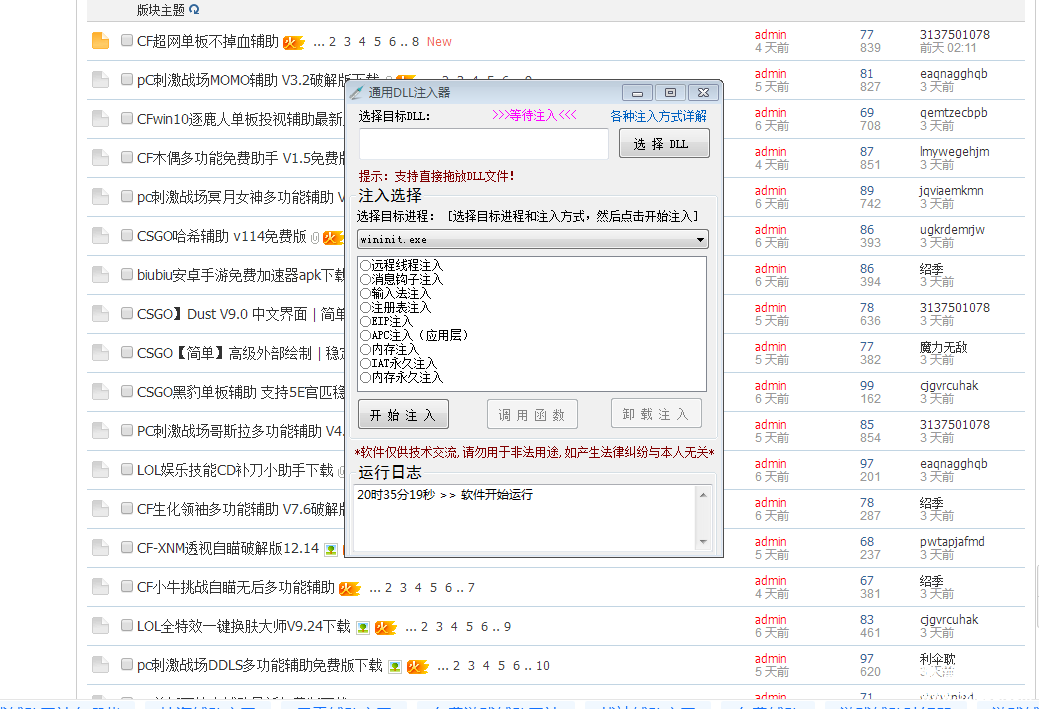Image resolution: width=1039 pixels, height=709 pixels.
Task: Click 开始注入 button
Action: pyautogui.click(x=403, y=415)
